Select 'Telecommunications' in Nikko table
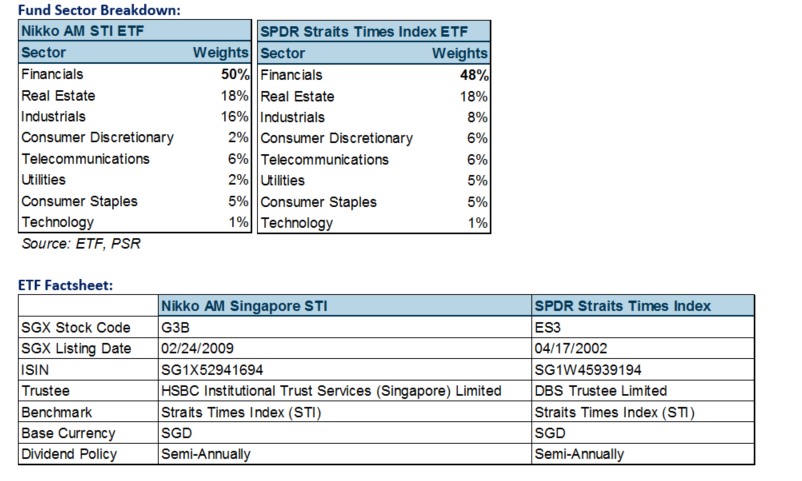This screenshot has width=802, height=481. pos(85,159)
